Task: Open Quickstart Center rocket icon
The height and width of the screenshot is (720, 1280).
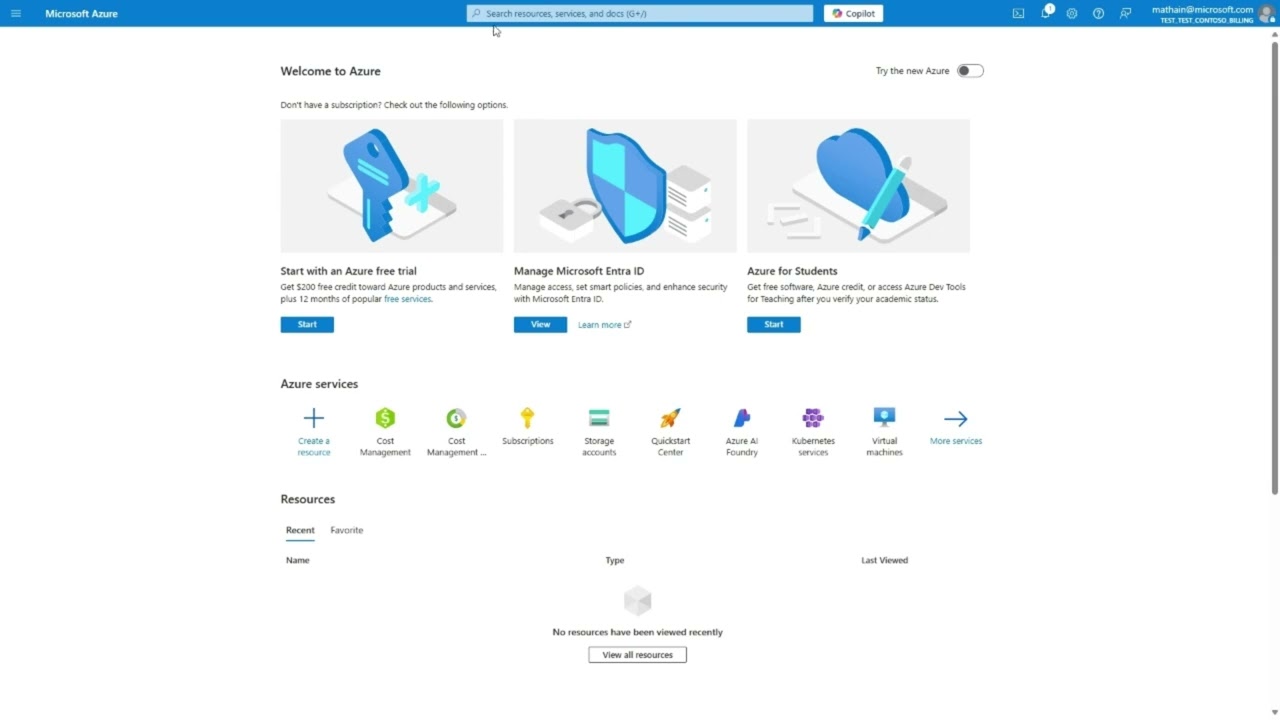Action: 670,418
